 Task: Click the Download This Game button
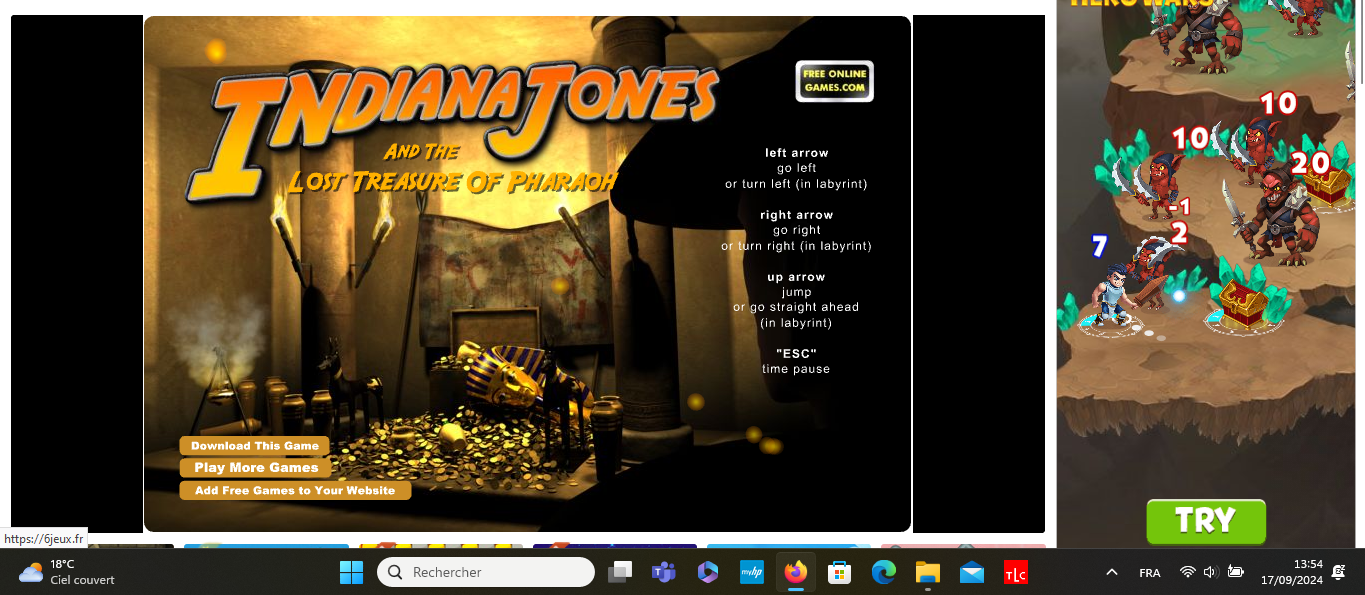[255, 446]
